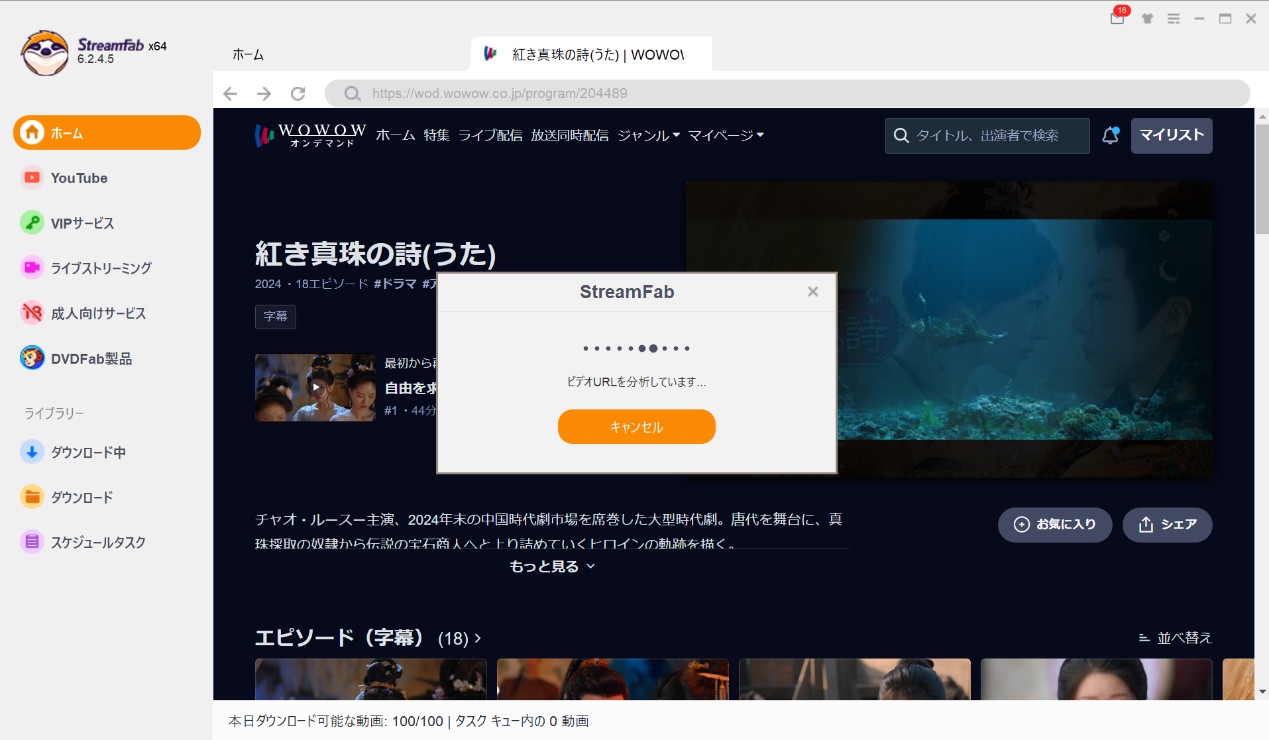This screenshot has height=740, width=1269.
Task: Click the adult services 18 icon
Action: (x=32, y=313)
